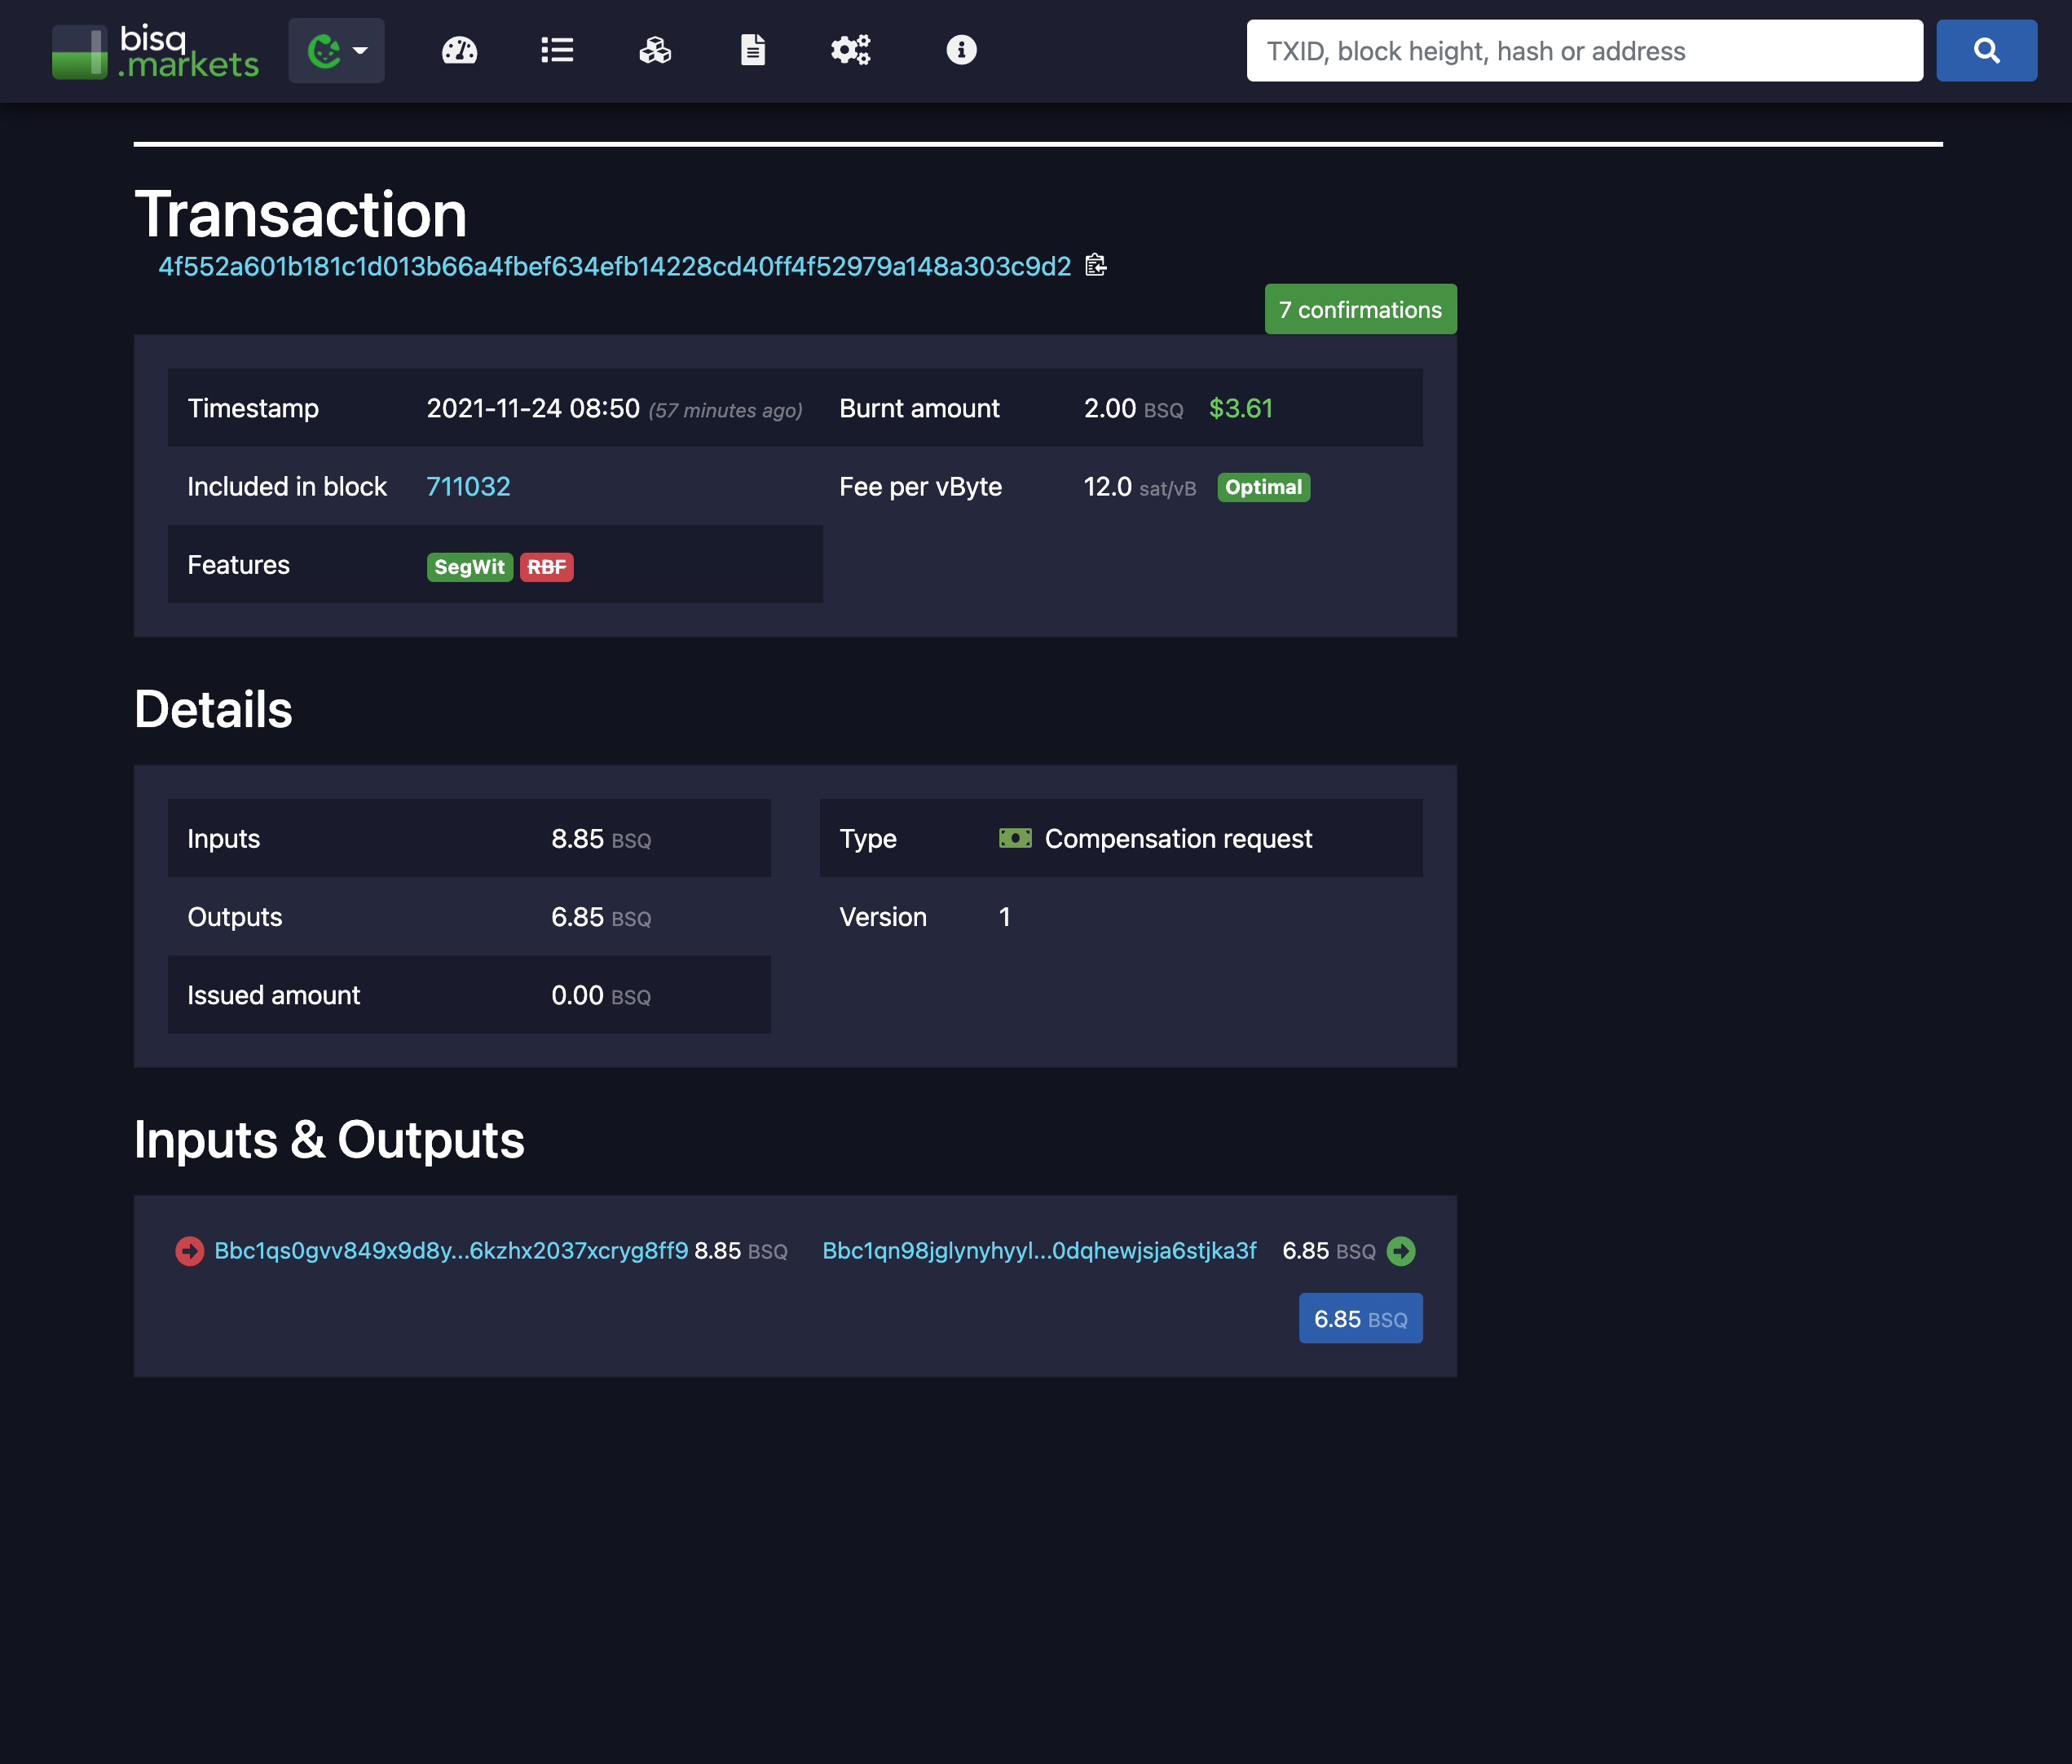Open the docs page via document icon
The height and width of the screenshot is (1764, 2072).
click(752, 50)
